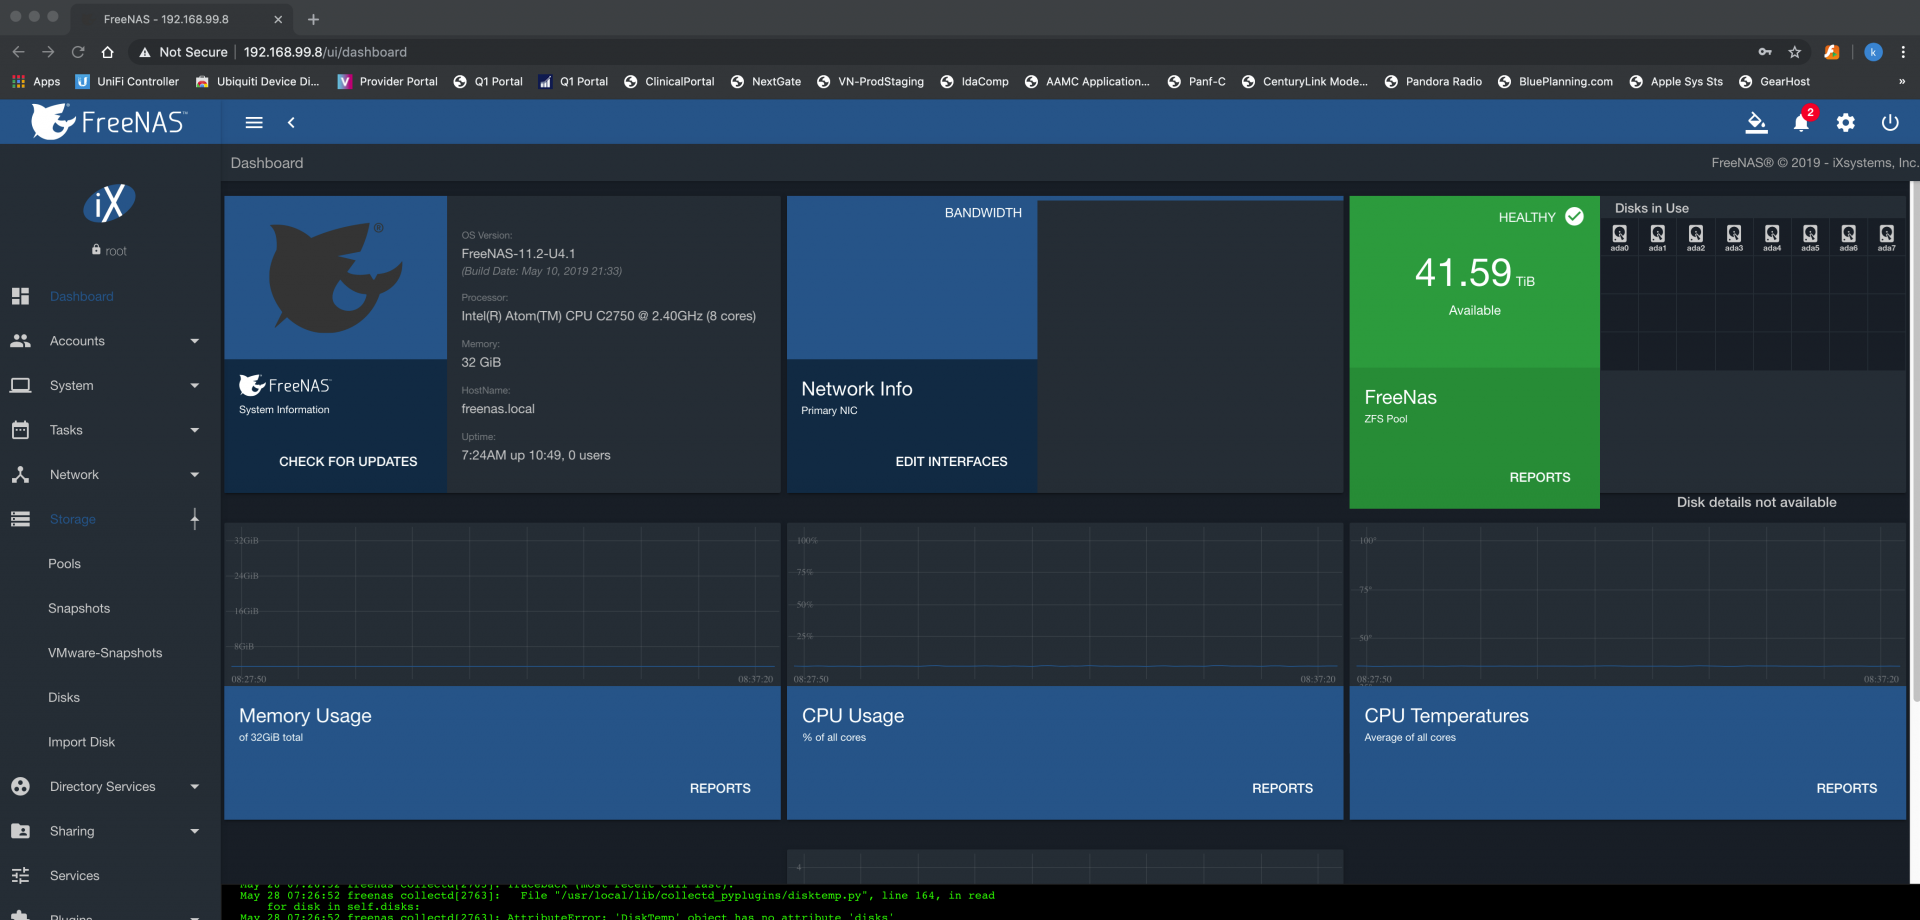Open the settings gear in the header
Image resolution: width=1920 pixels, height=920 pixels.
tap(1846, 122)
